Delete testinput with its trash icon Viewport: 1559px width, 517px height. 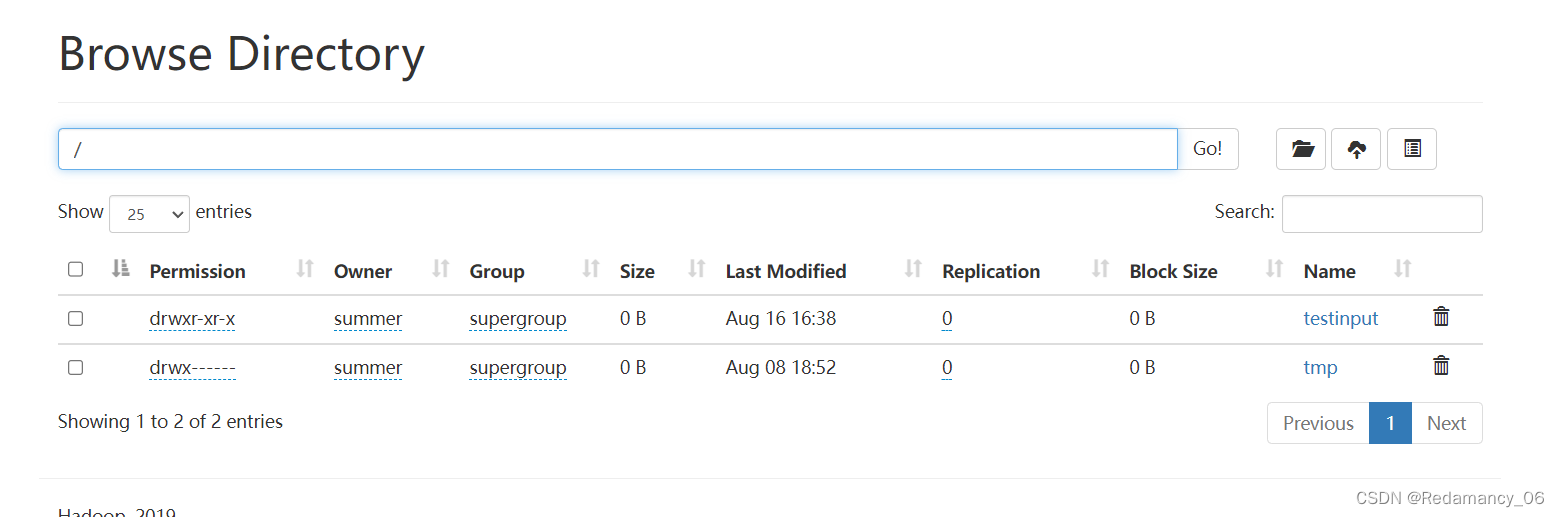[1441, 317]
